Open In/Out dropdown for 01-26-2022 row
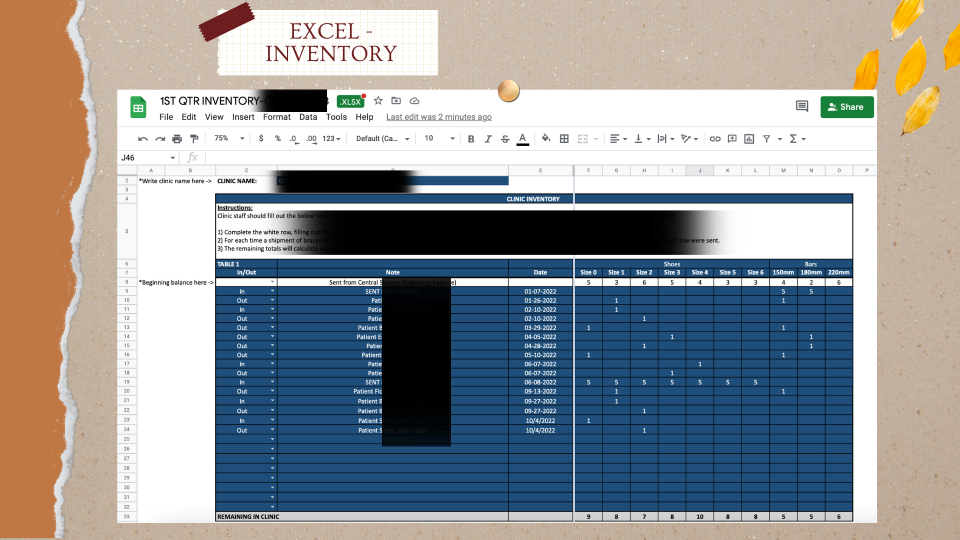The height and width of the screenshot is (540, 960). click(x=272, y=301)
